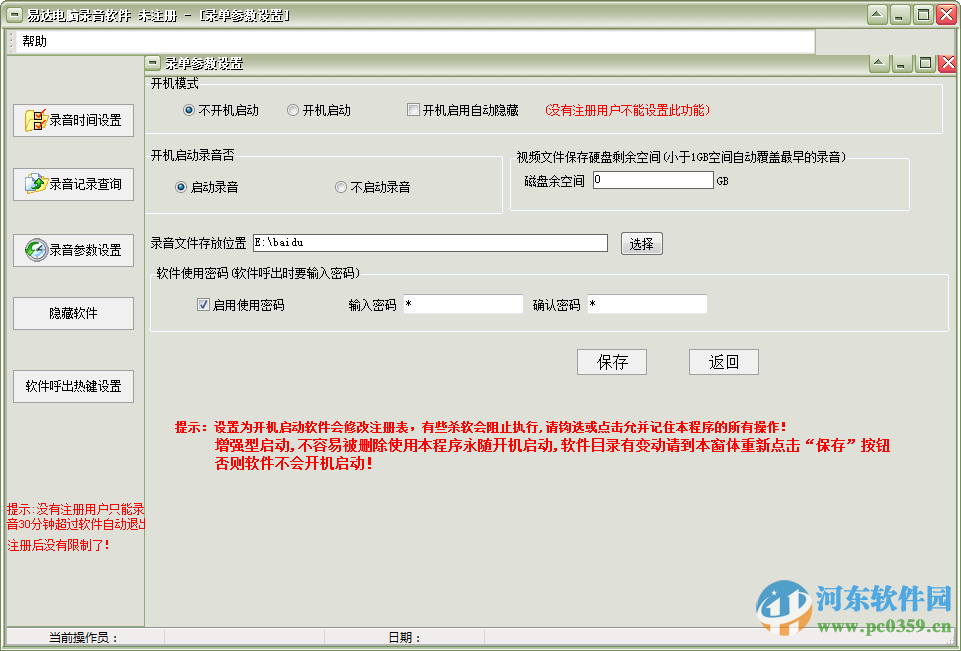Click 选择 to choose the storage folder
This screenshot has height=651, width=961.
(642, 244)
